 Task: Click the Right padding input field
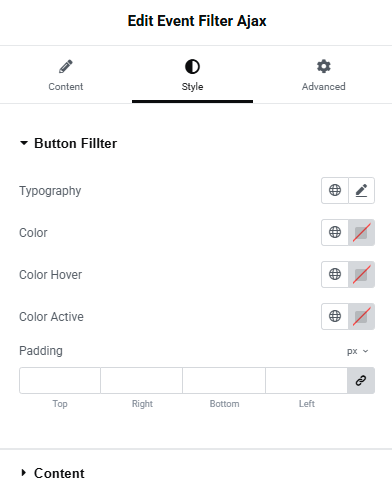pos(142,380)
